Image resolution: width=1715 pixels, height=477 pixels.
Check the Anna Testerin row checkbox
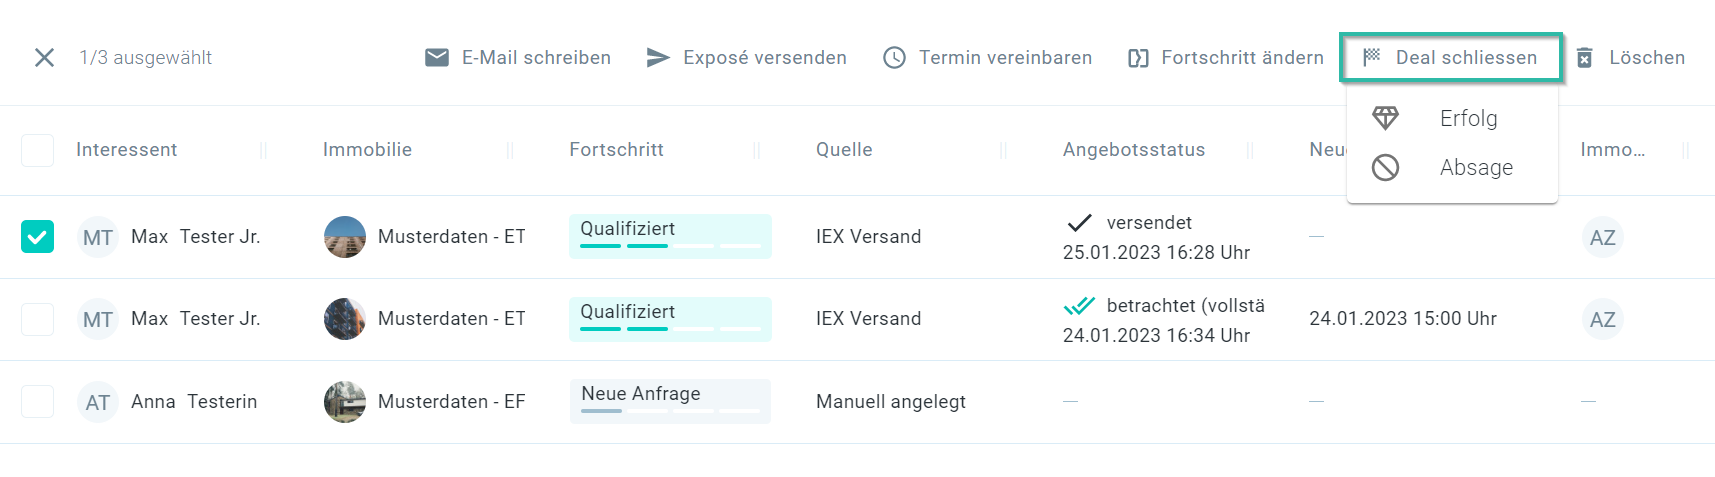pos(38,402)
